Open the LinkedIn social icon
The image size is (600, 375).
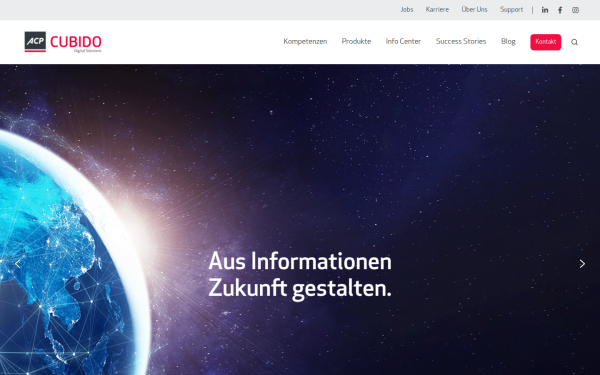[x=545, y=10]
